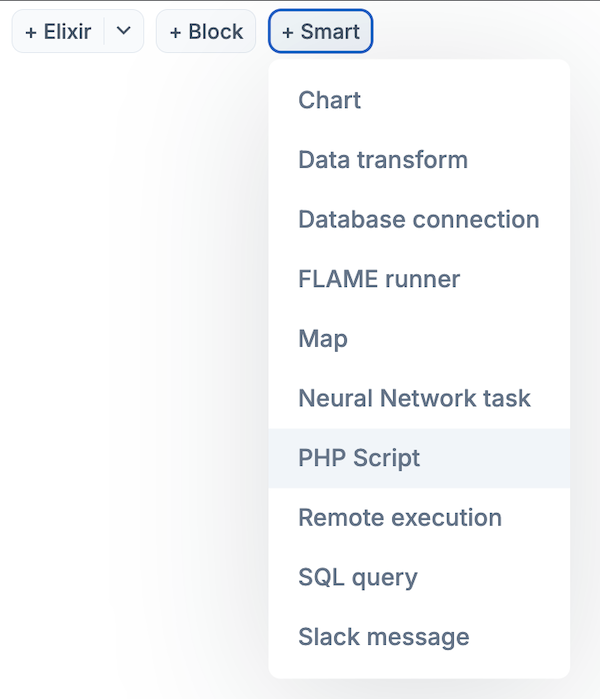This screenshot has height=699, width=600.
Task: Add a Slack message smart cell
Action: click(383, 637)
